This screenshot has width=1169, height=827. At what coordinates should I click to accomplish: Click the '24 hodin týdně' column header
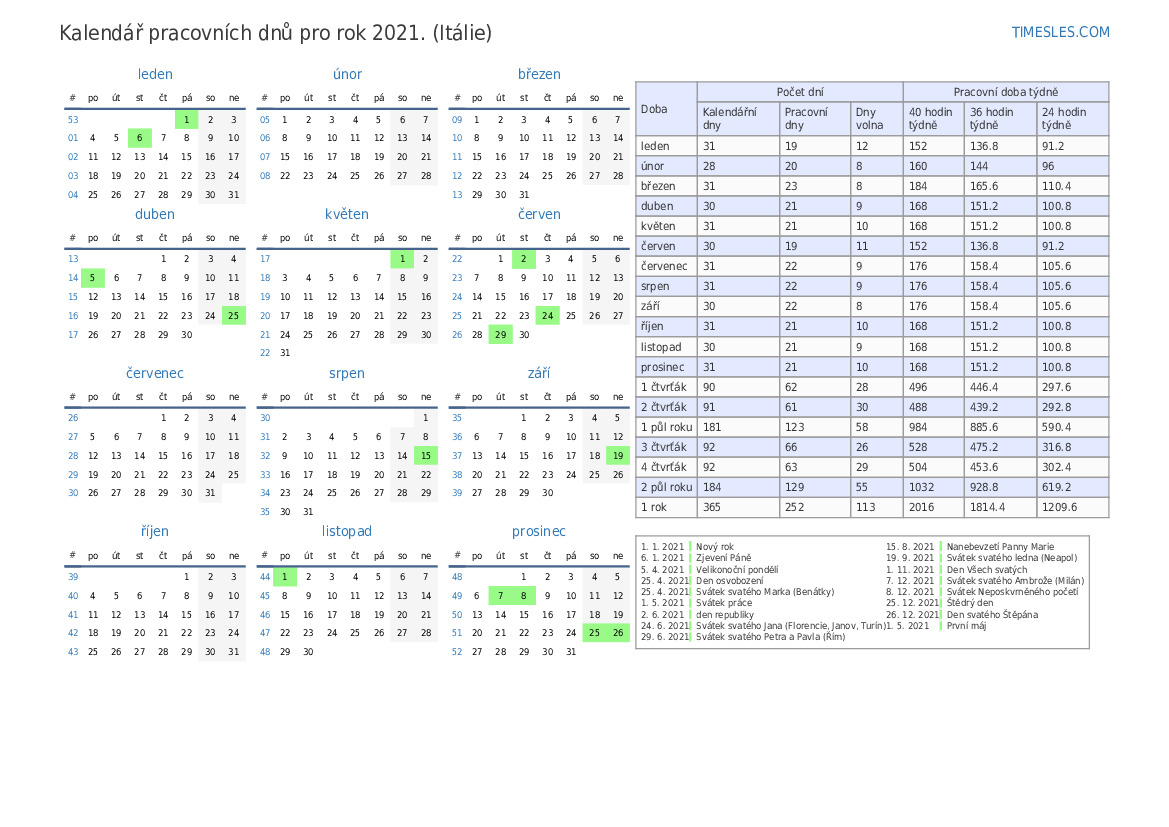pos(1073,119)
